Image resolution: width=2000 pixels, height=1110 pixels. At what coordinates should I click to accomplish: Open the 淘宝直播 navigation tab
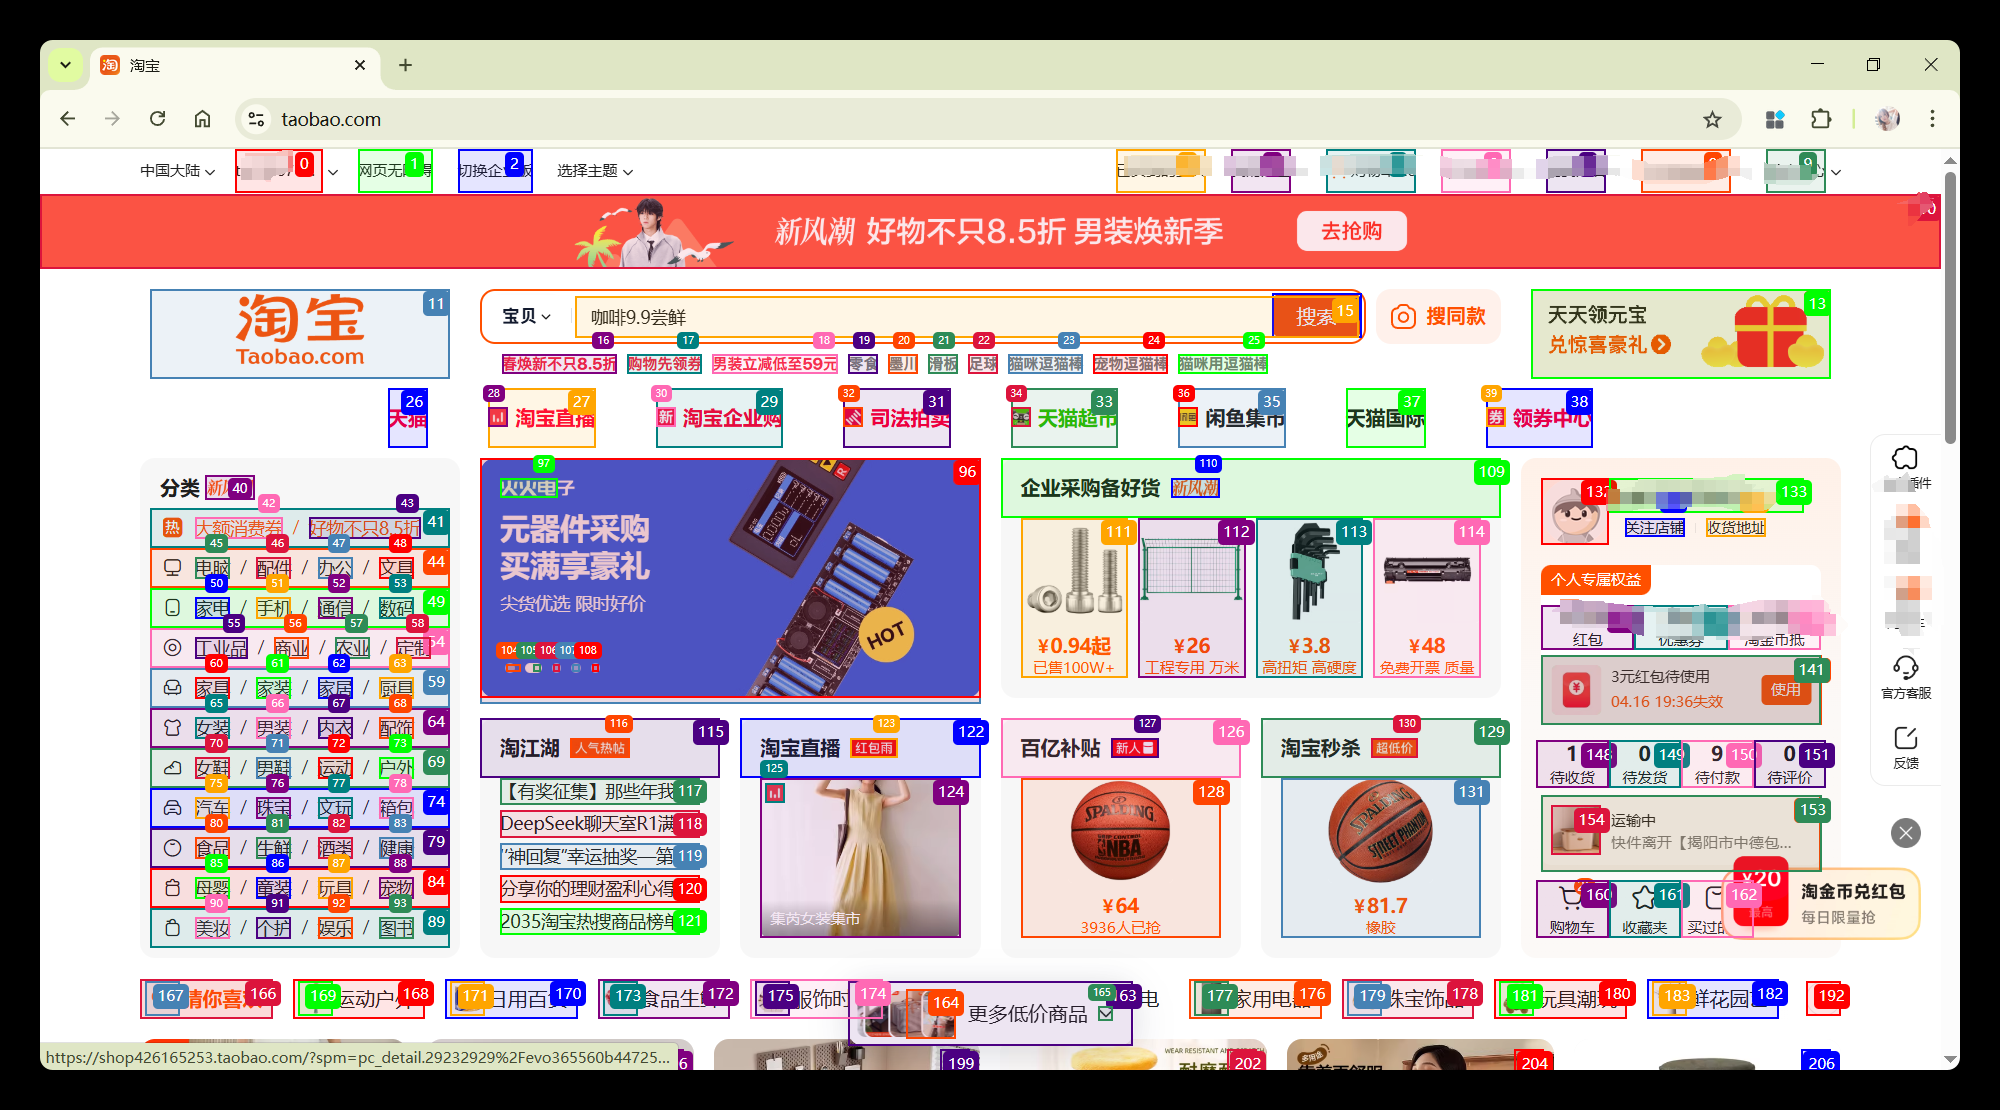(542, 418)
